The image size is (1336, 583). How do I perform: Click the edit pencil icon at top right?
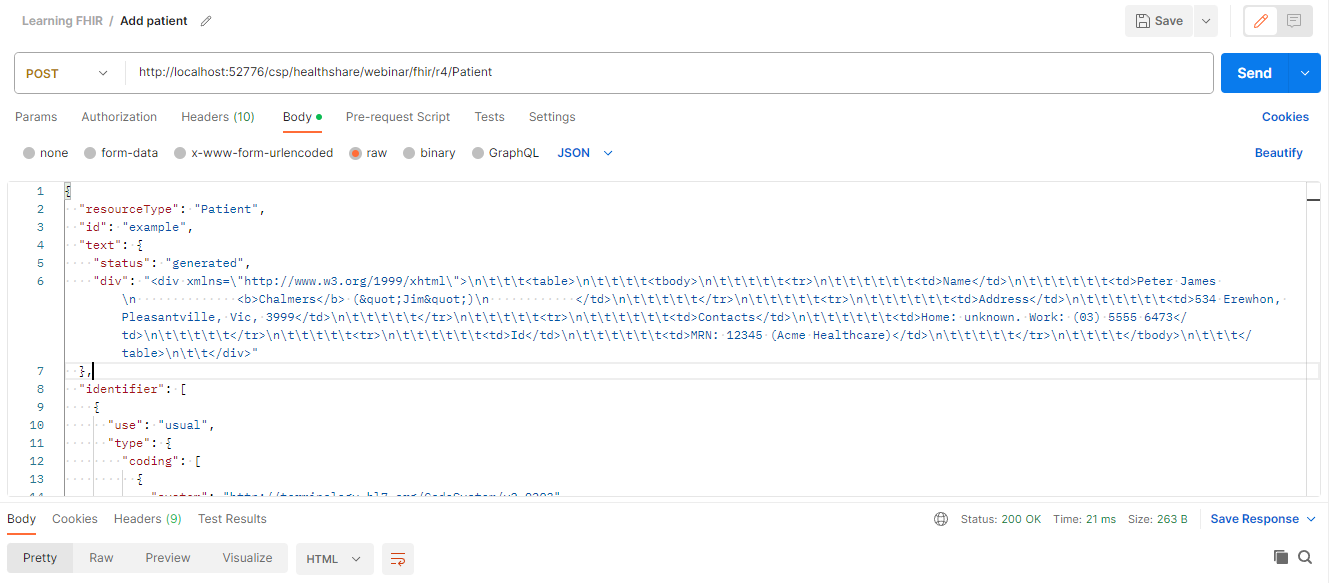point(1260,21)
